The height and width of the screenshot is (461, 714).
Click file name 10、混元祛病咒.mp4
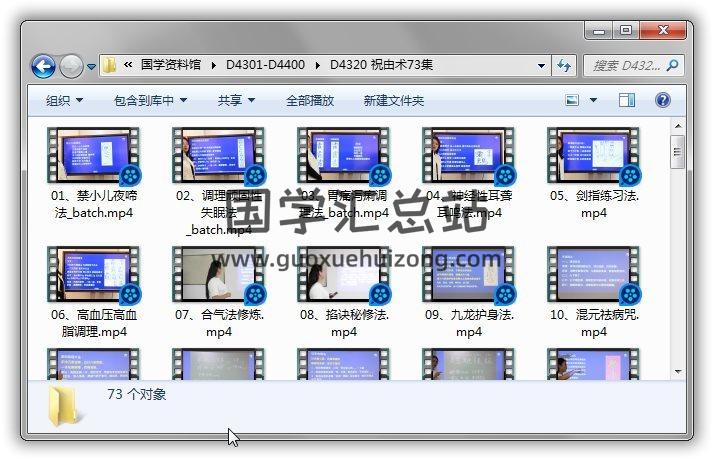point(594,323)
